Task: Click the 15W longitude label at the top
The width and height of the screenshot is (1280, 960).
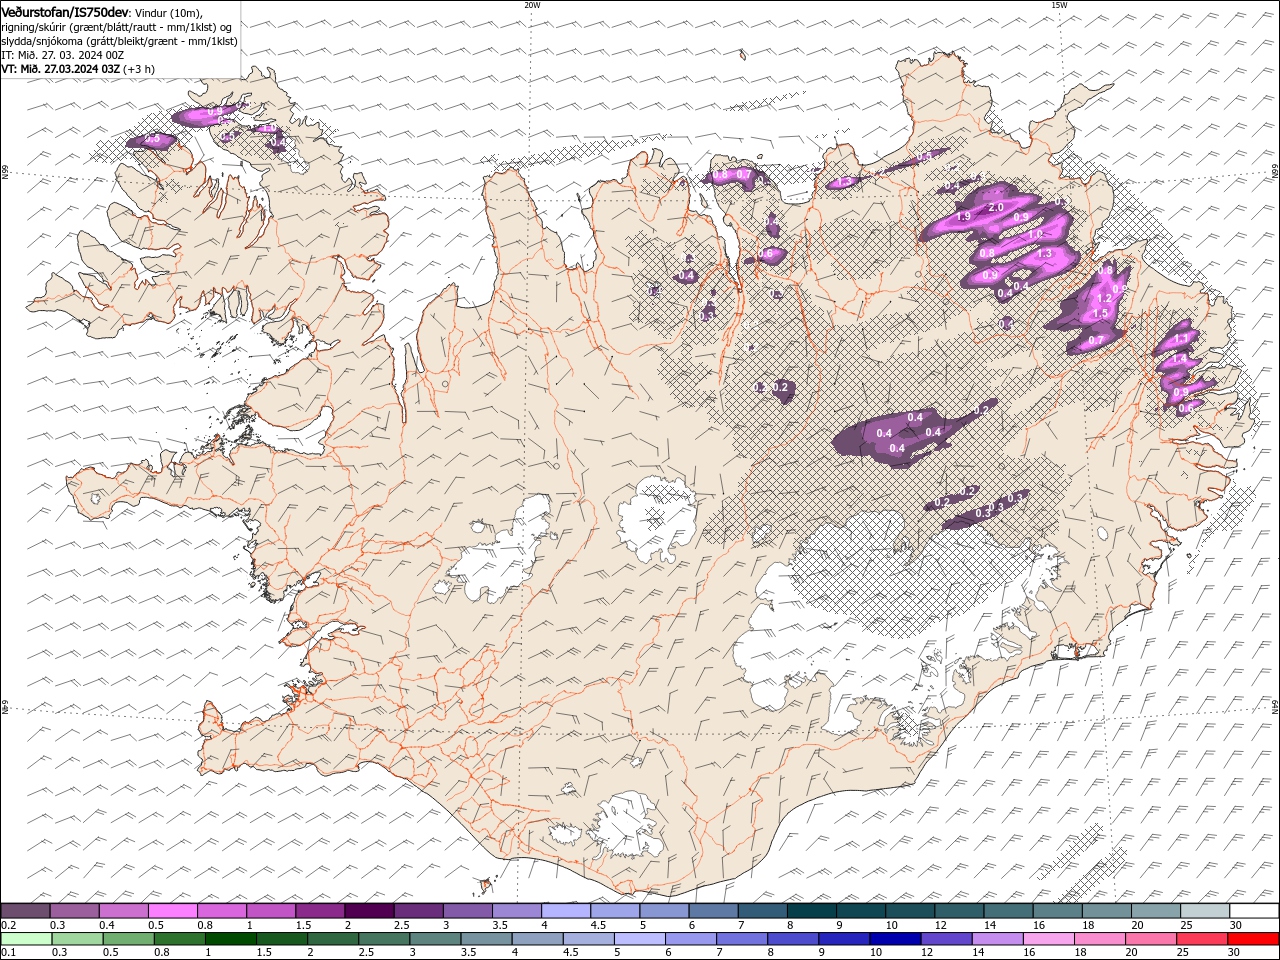Action: [1059, 5]
